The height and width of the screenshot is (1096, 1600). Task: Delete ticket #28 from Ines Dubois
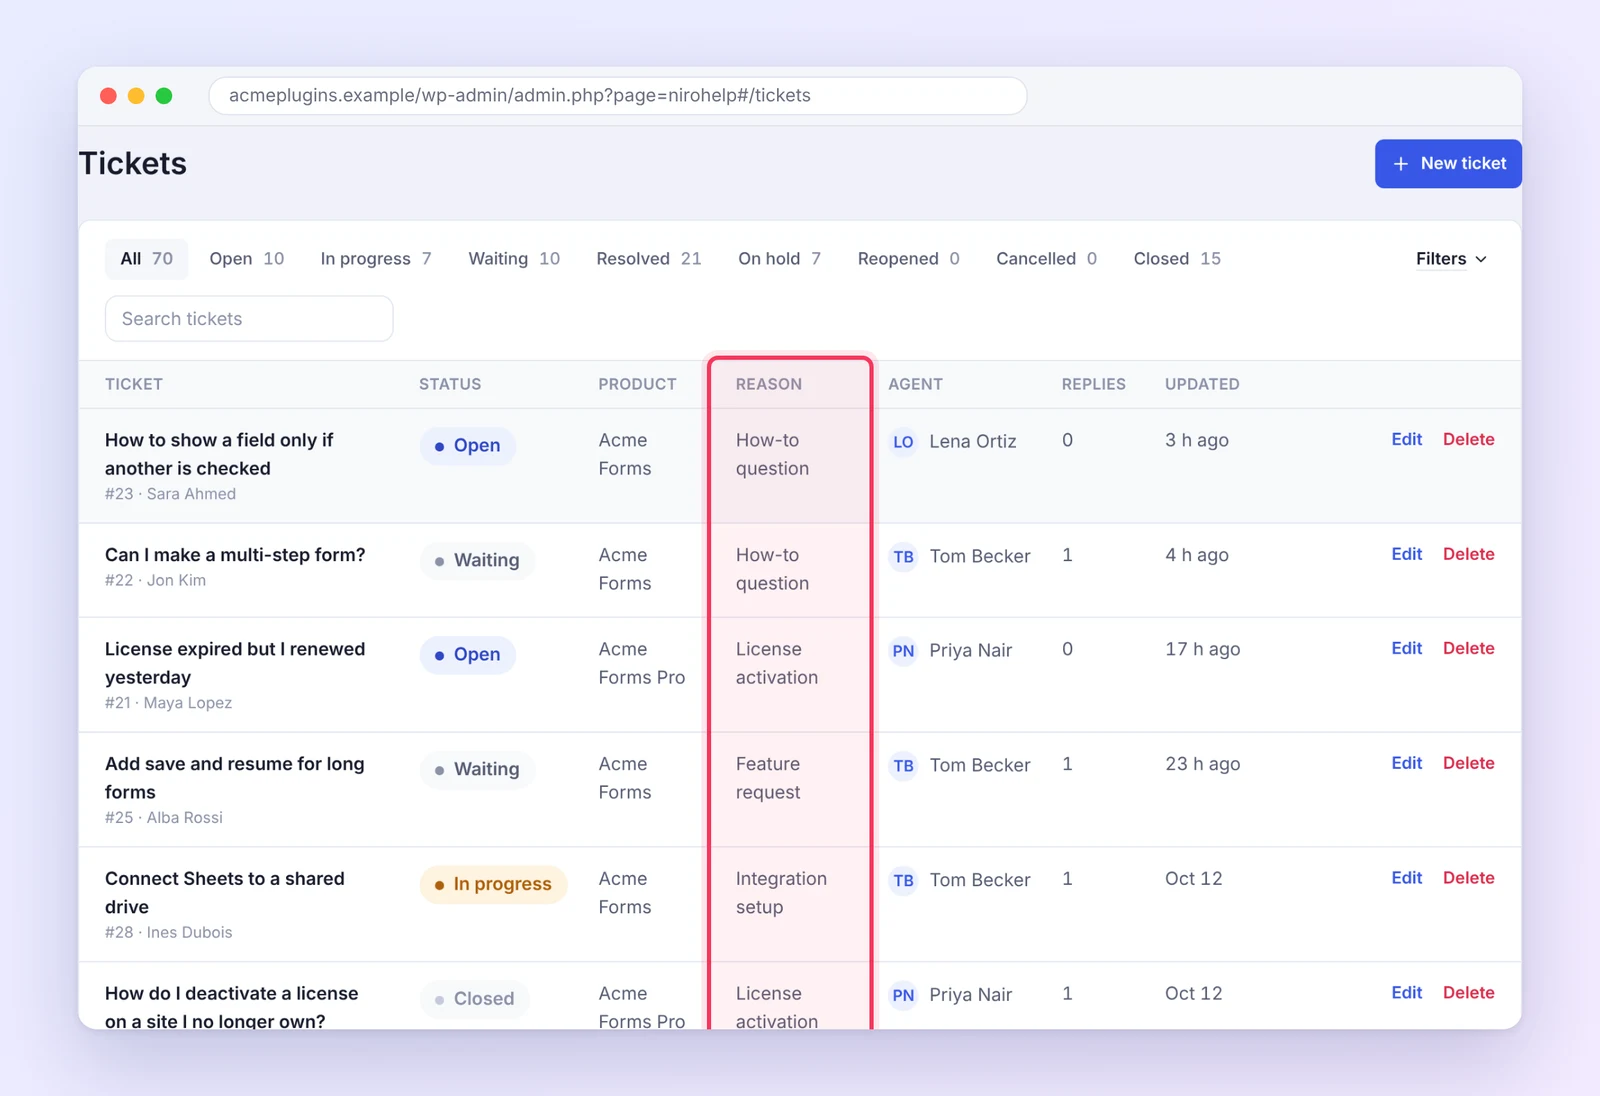tap(1468, 878)
